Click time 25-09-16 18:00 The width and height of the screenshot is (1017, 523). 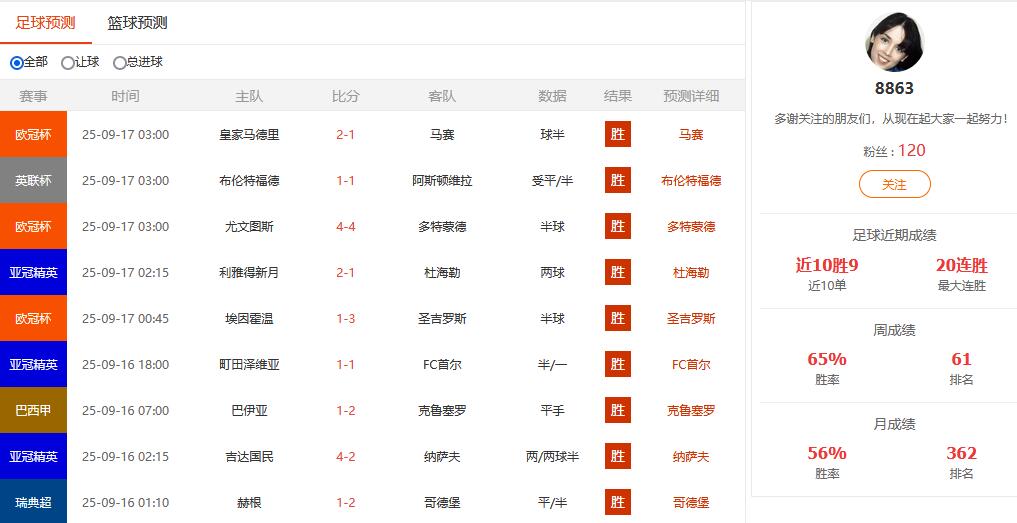click(x=125, y=365)
